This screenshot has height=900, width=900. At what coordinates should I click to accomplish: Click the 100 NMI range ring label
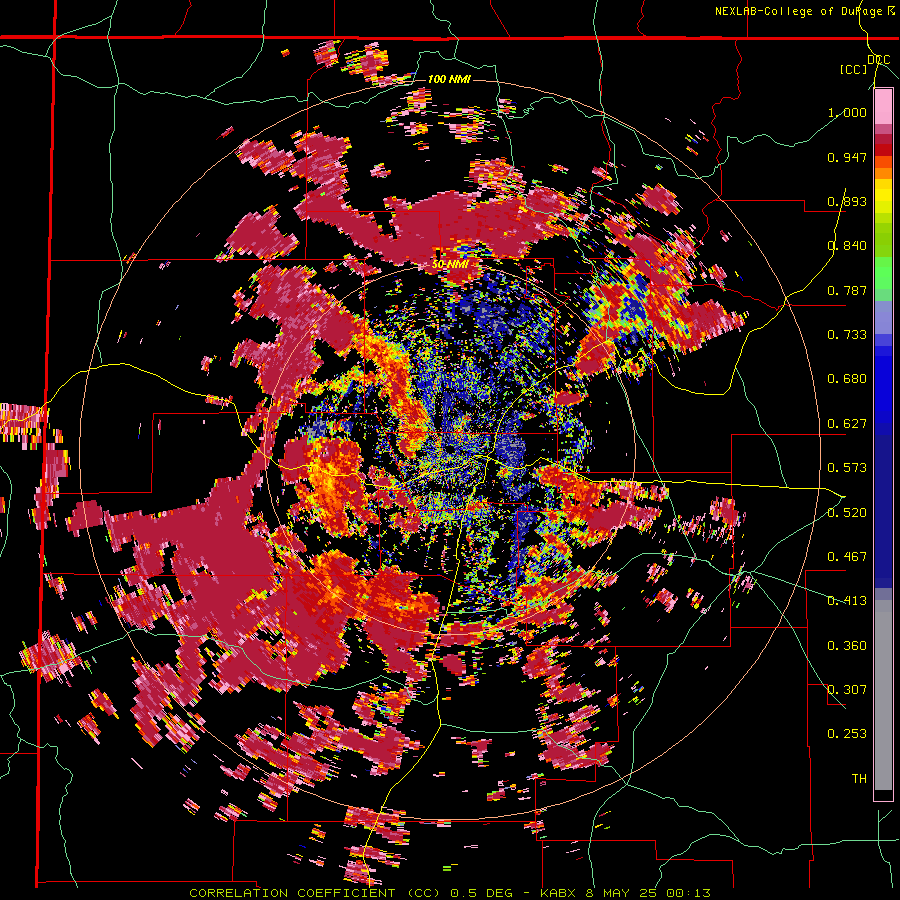pos(449,79)
